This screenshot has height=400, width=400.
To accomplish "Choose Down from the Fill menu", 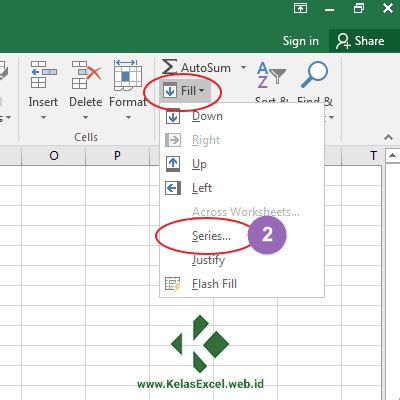I will [242, 116].
